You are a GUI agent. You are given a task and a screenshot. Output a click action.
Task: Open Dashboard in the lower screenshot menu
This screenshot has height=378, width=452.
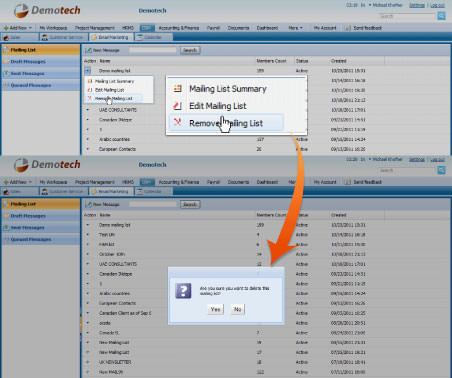pos(267,182)
